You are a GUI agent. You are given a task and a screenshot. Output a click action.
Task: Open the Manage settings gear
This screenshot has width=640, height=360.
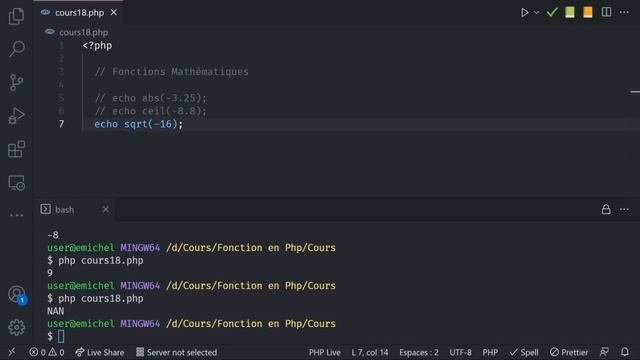point(16,327)
